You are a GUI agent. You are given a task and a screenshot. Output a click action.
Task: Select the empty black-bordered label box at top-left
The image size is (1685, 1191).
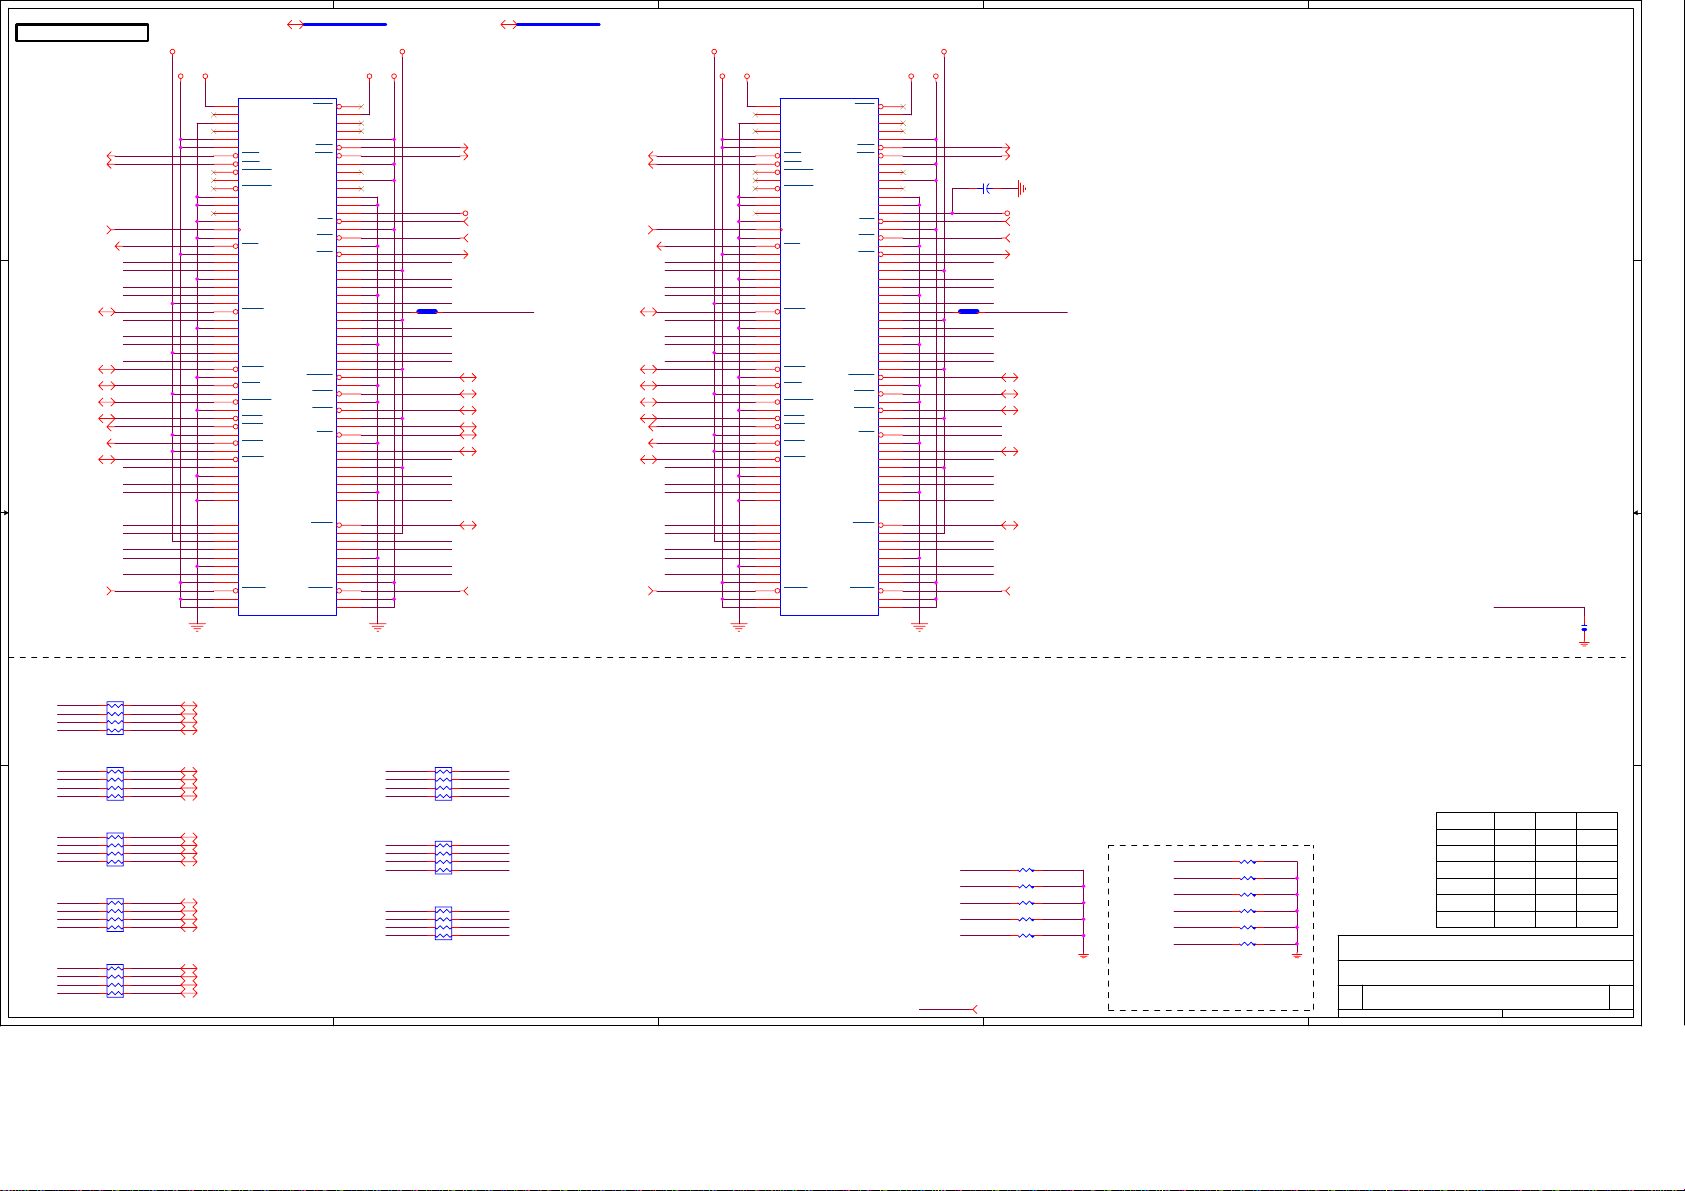click(82, 33)
